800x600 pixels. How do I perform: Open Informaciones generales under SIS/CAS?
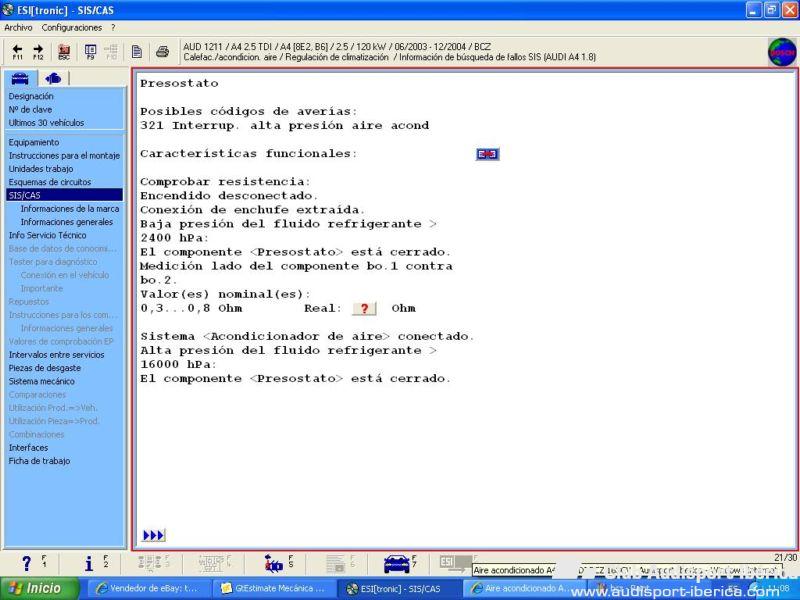coord(67,222)
